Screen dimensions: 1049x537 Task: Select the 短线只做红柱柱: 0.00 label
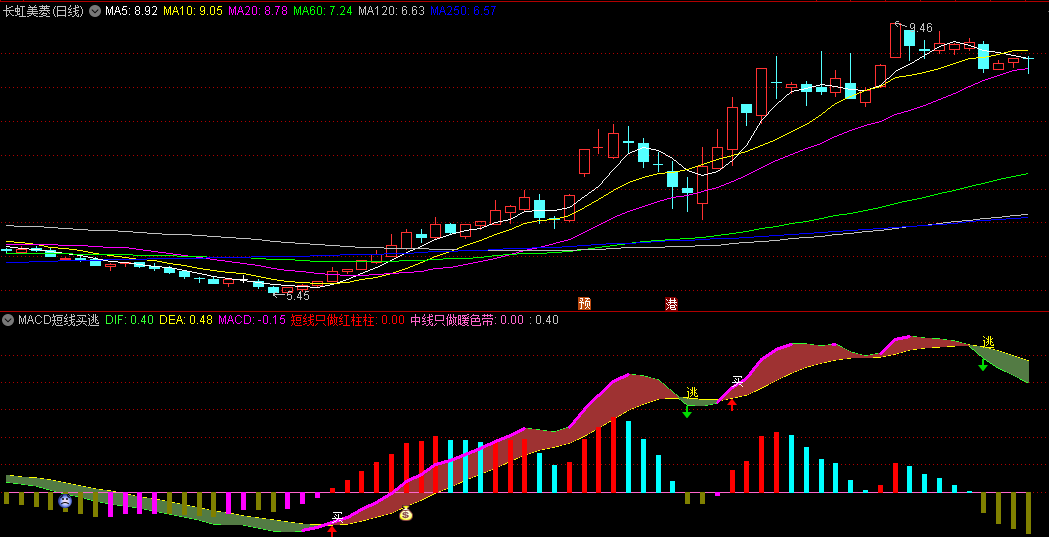348,320
